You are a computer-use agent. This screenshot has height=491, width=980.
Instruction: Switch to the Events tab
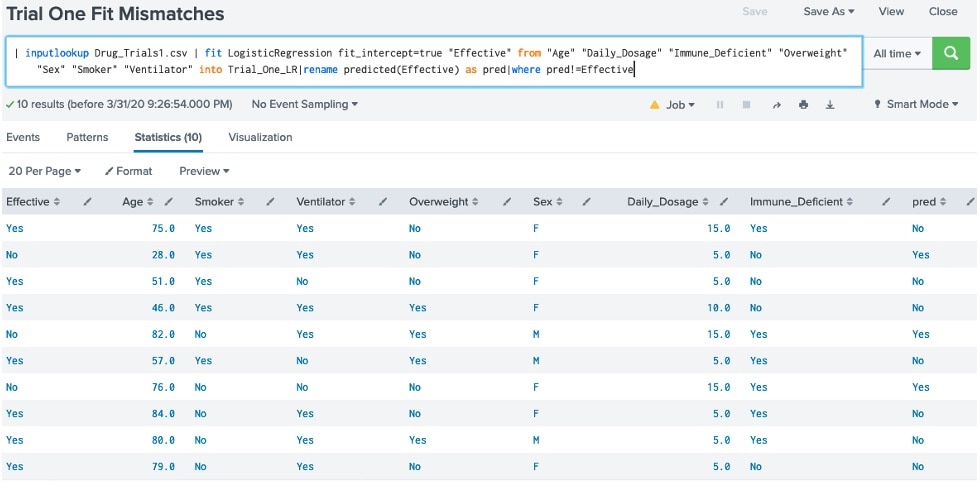pos(23,137)
